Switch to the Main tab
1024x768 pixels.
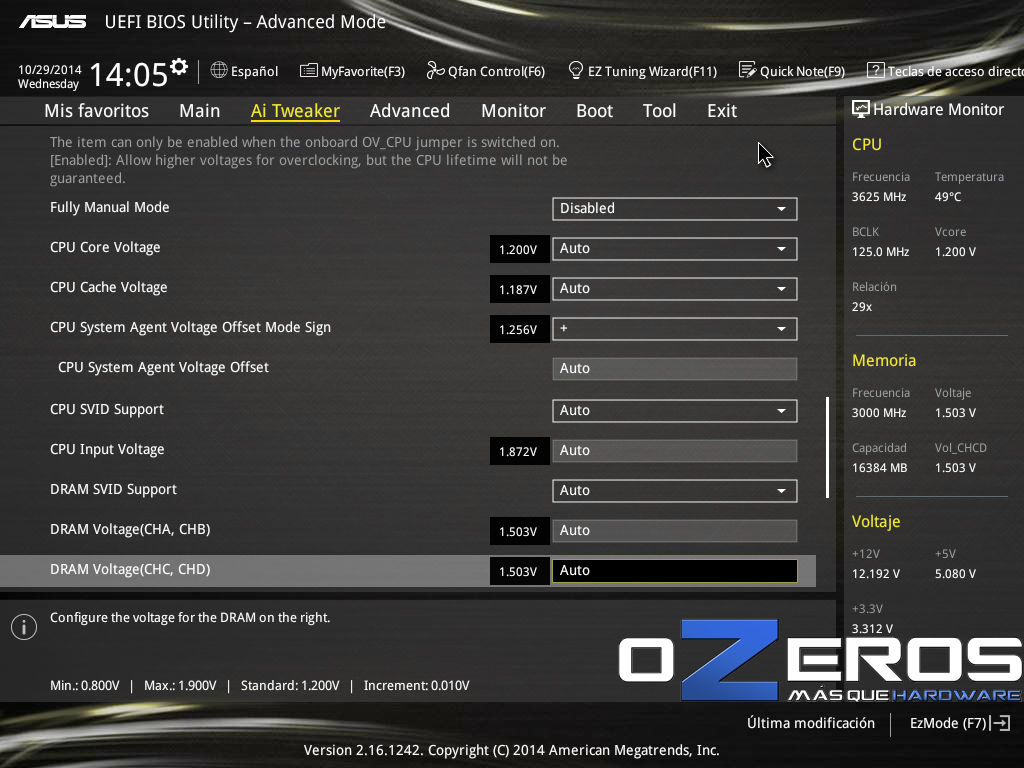point(200,111)
